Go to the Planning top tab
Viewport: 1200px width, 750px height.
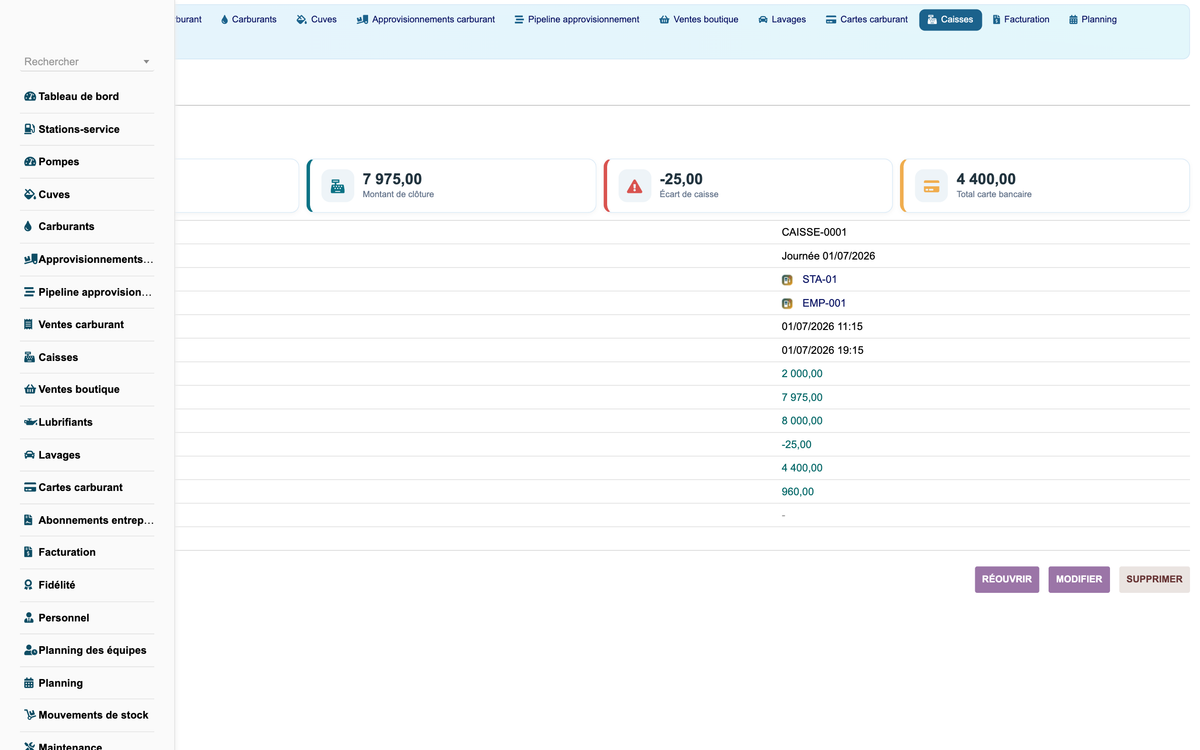pyautogui.click(x=1093, y=19)
